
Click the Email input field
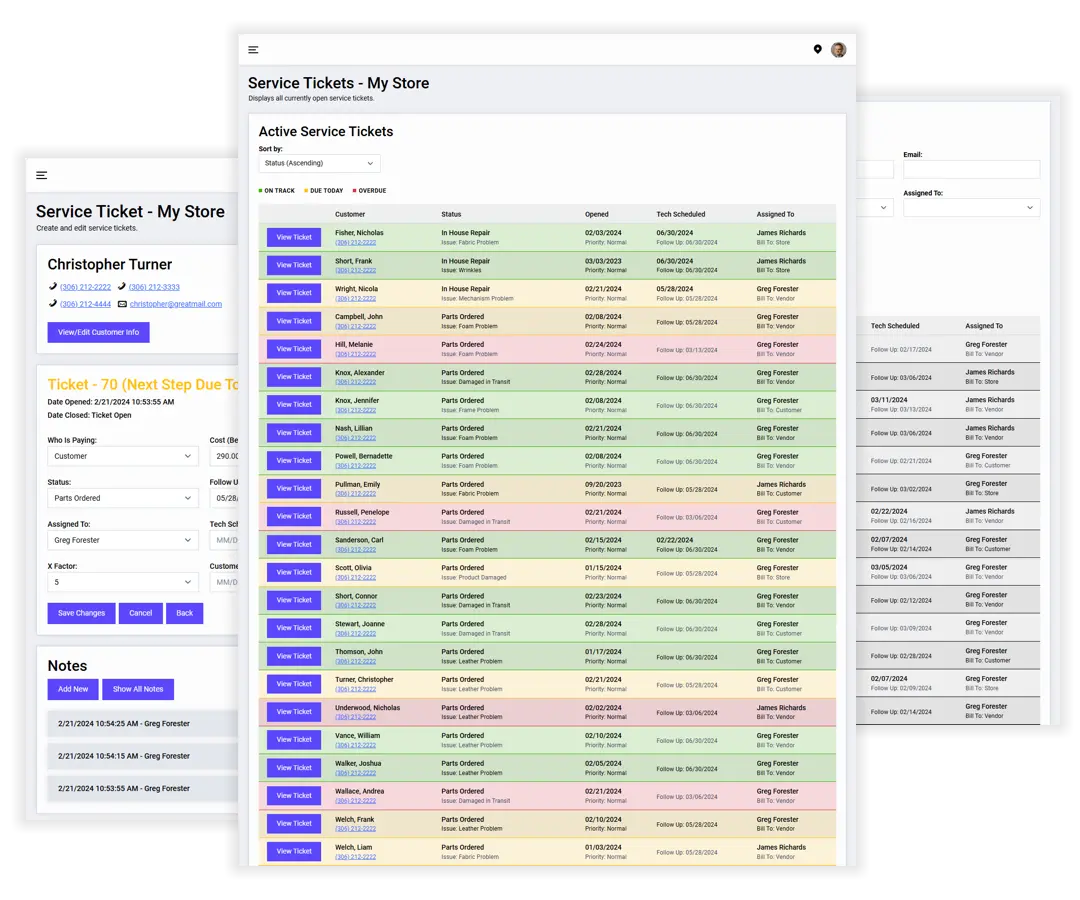point(970,170)
